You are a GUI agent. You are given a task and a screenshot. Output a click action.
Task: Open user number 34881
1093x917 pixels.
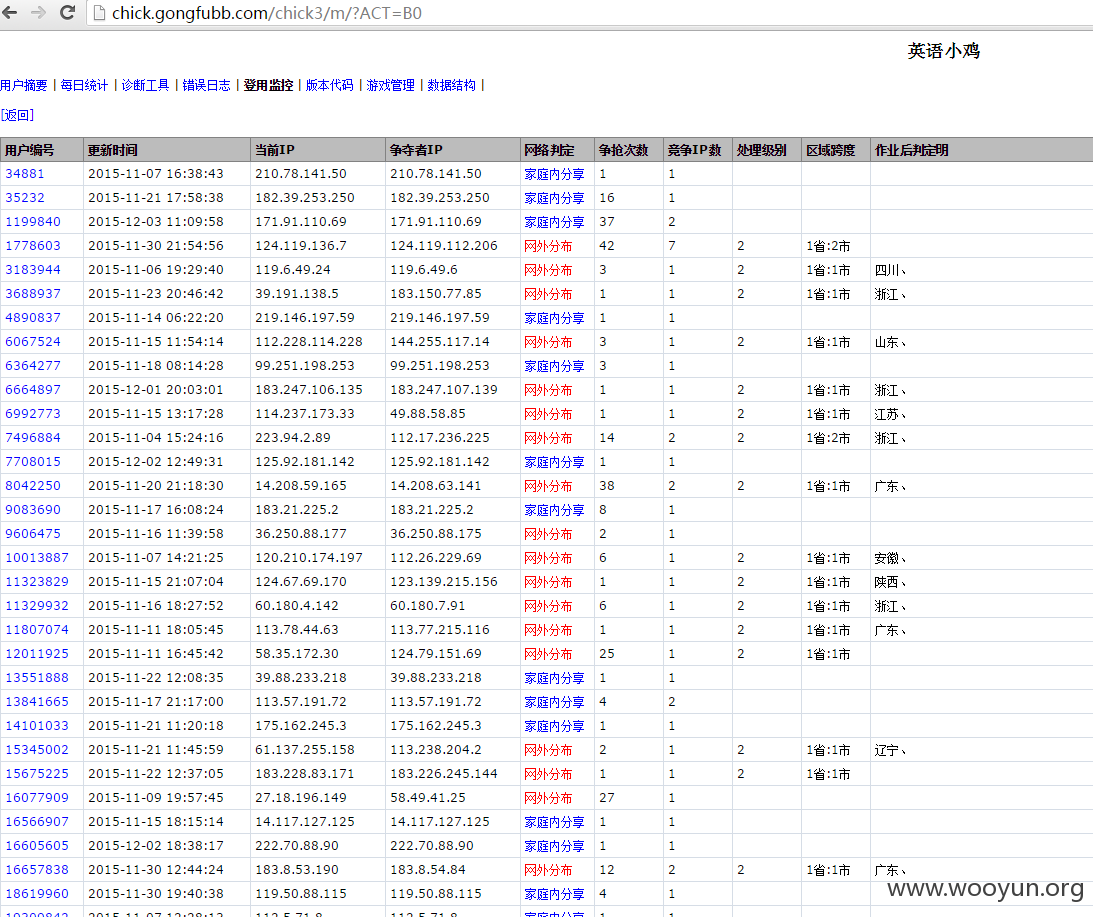(x=24, y=174)
